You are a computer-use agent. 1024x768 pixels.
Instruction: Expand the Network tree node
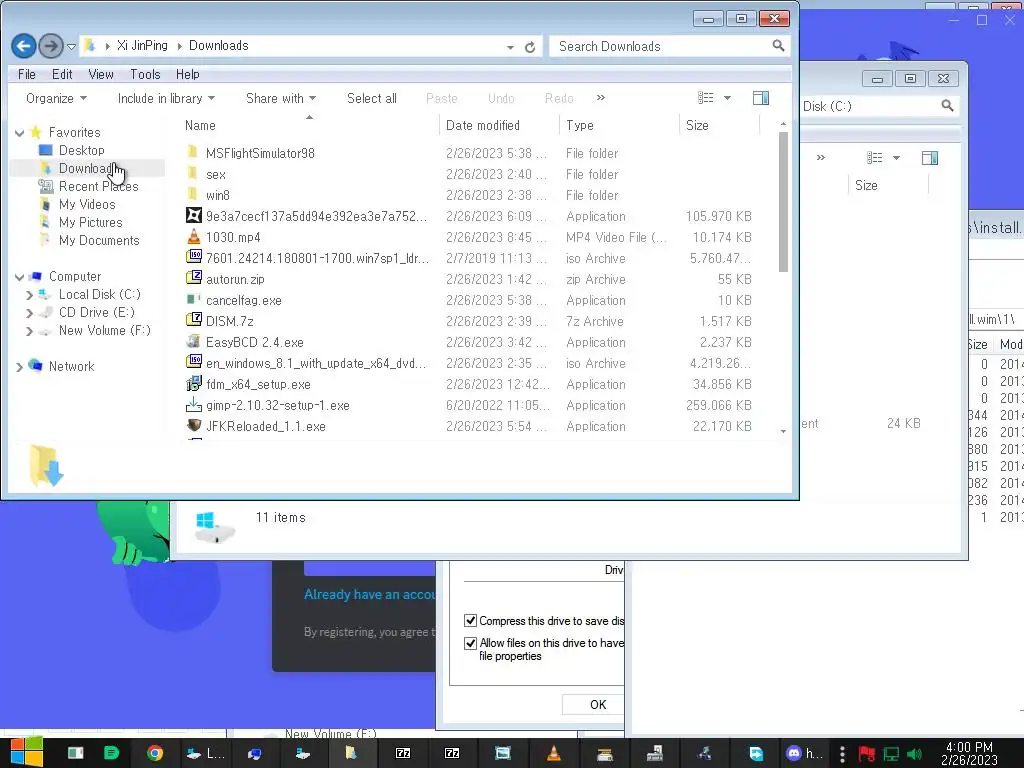pyautogui.click(x=20, y=367)
